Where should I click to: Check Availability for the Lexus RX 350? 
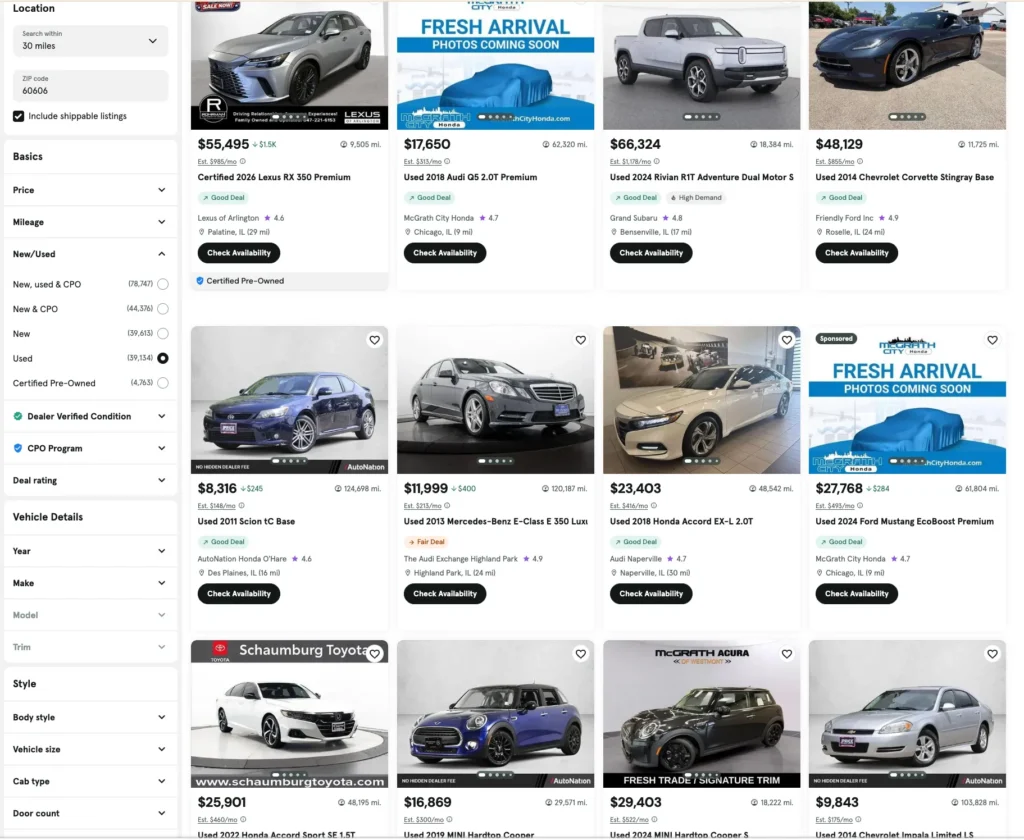tap(239, 253)
